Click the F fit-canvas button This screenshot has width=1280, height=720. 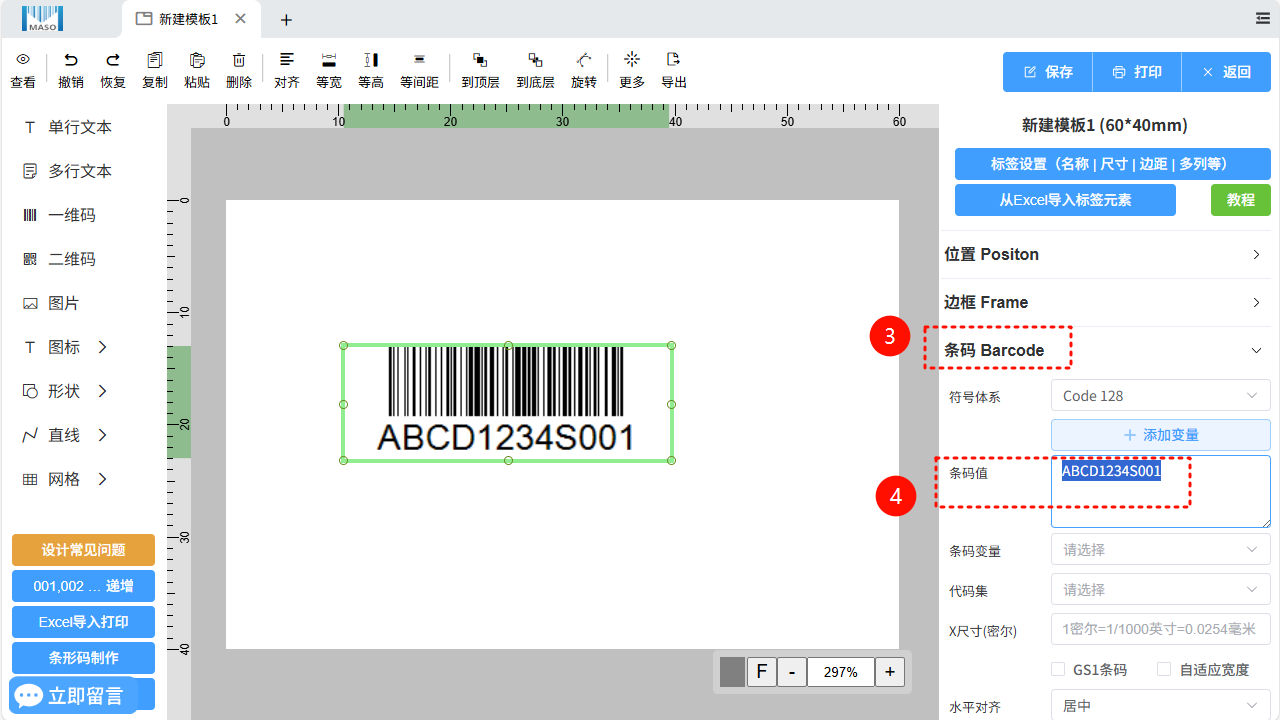[x=762, y=672]
